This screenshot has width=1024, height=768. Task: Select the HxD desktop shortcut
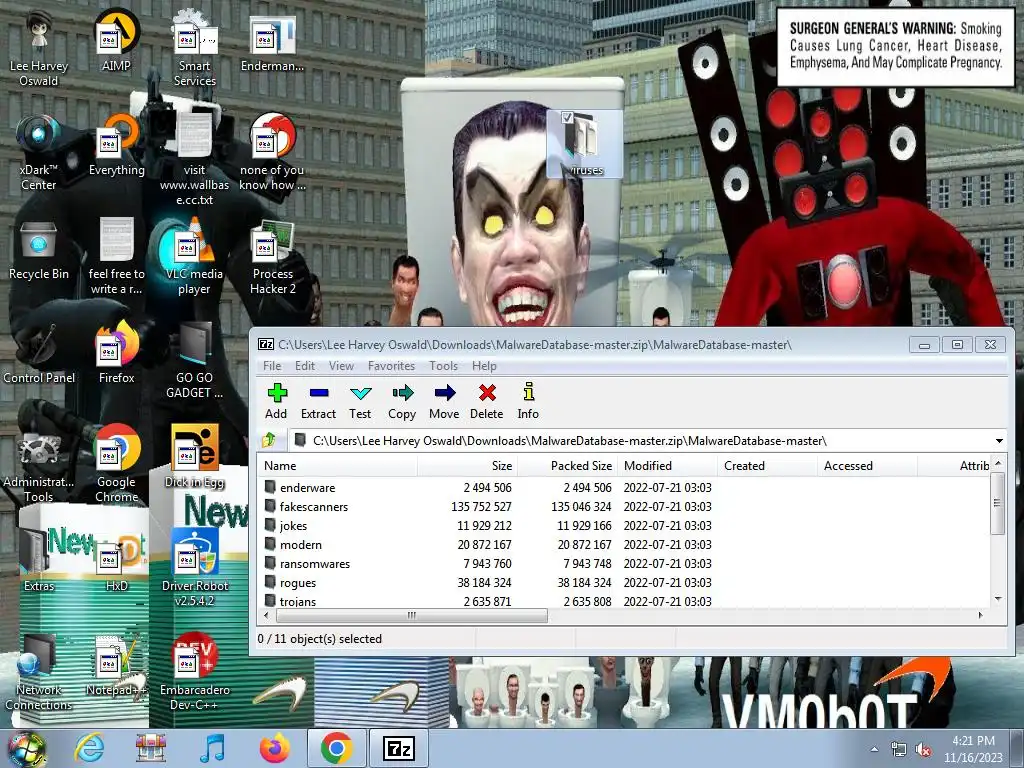[x=116, y=562]
